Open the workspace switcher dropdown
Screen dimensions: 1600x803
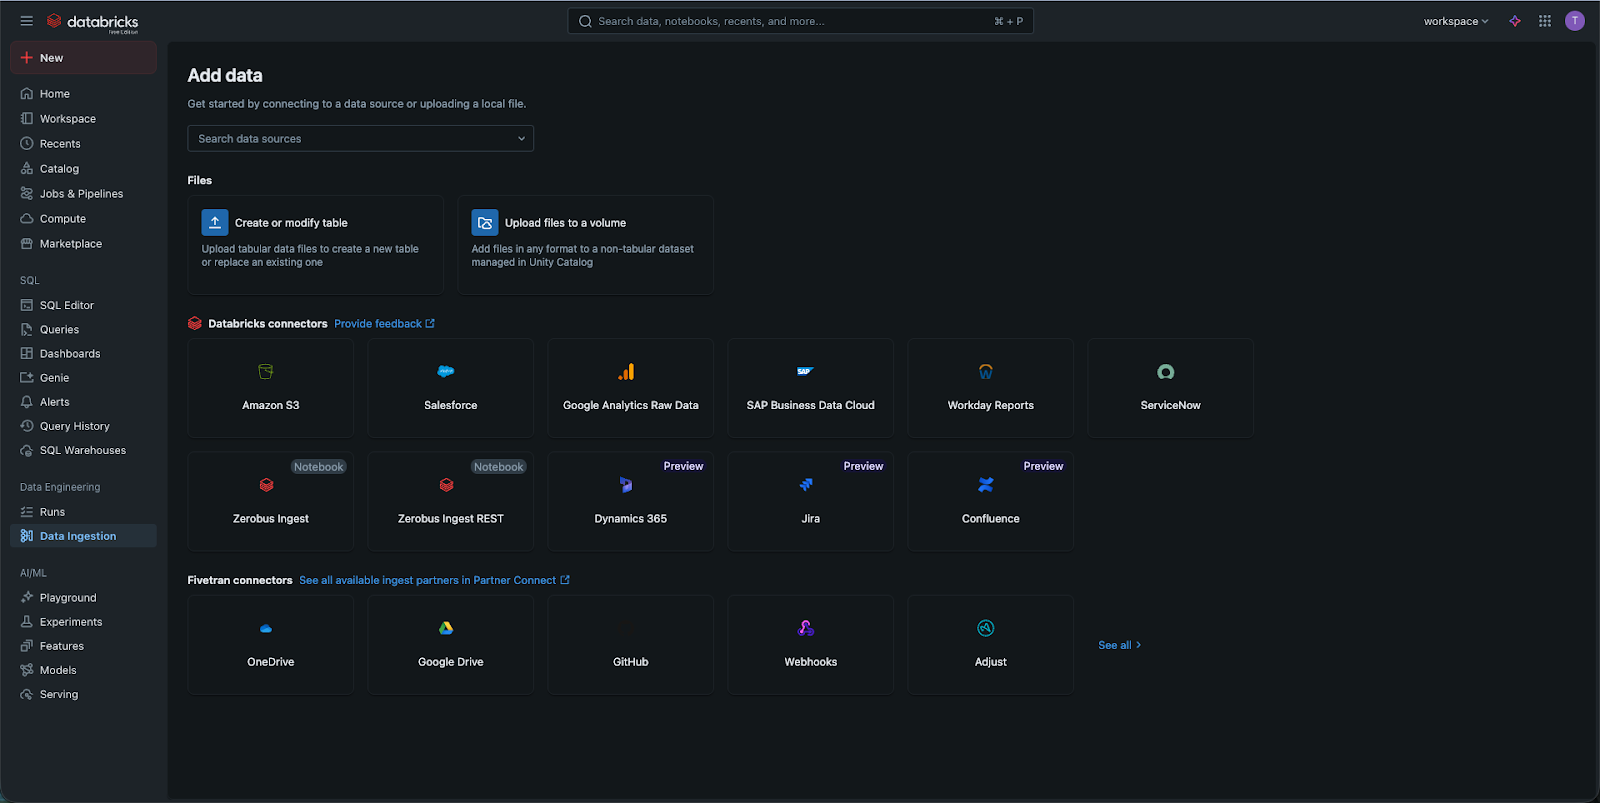(1456, 21)
